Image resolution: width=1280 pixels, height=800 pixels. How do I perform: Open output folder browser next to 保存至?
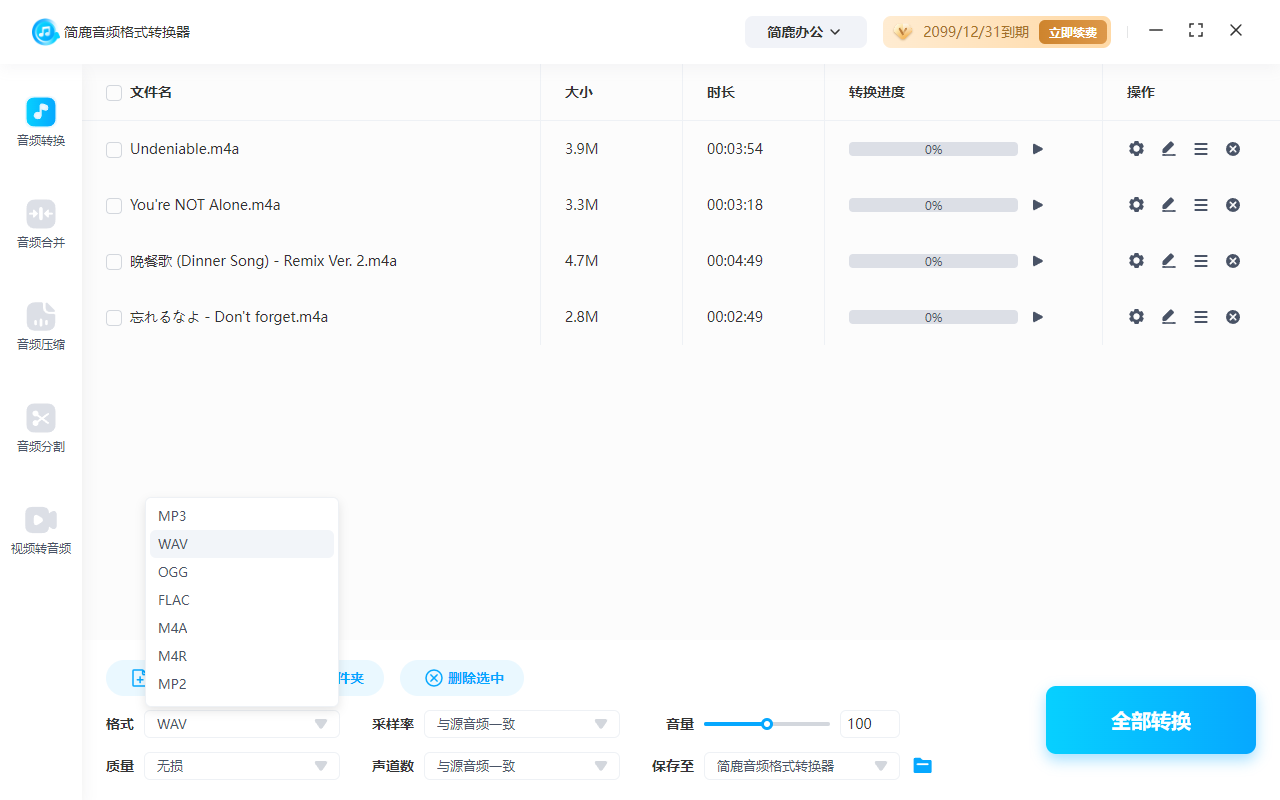pyautogui.click(x=922, y=765)
